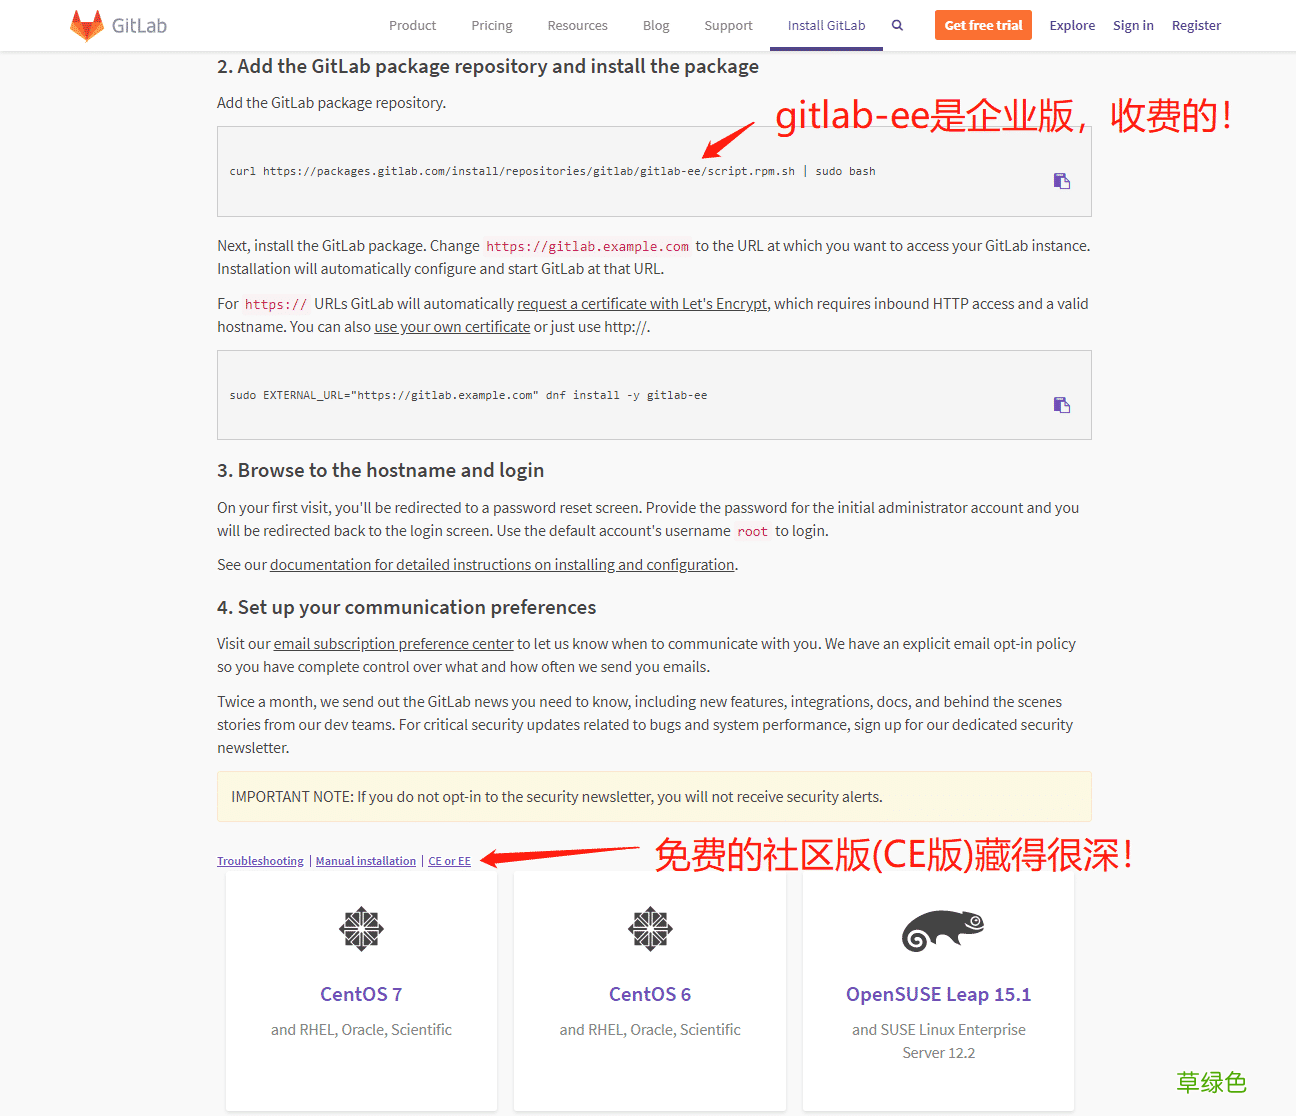Click the Get free trial button

pyautogui.click(x=983, y=25)
